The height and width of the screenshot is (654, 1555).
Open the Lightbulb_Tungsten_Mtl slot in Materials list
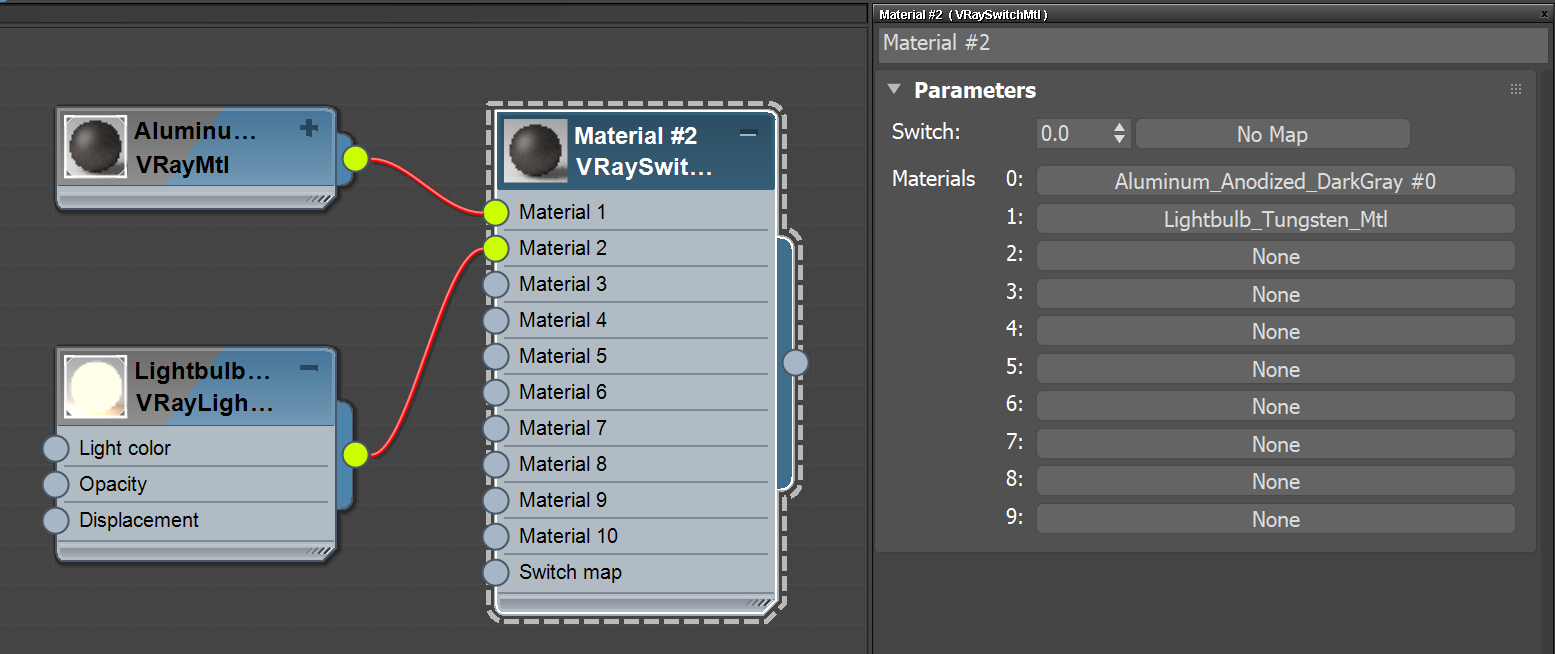(1276, 218)
